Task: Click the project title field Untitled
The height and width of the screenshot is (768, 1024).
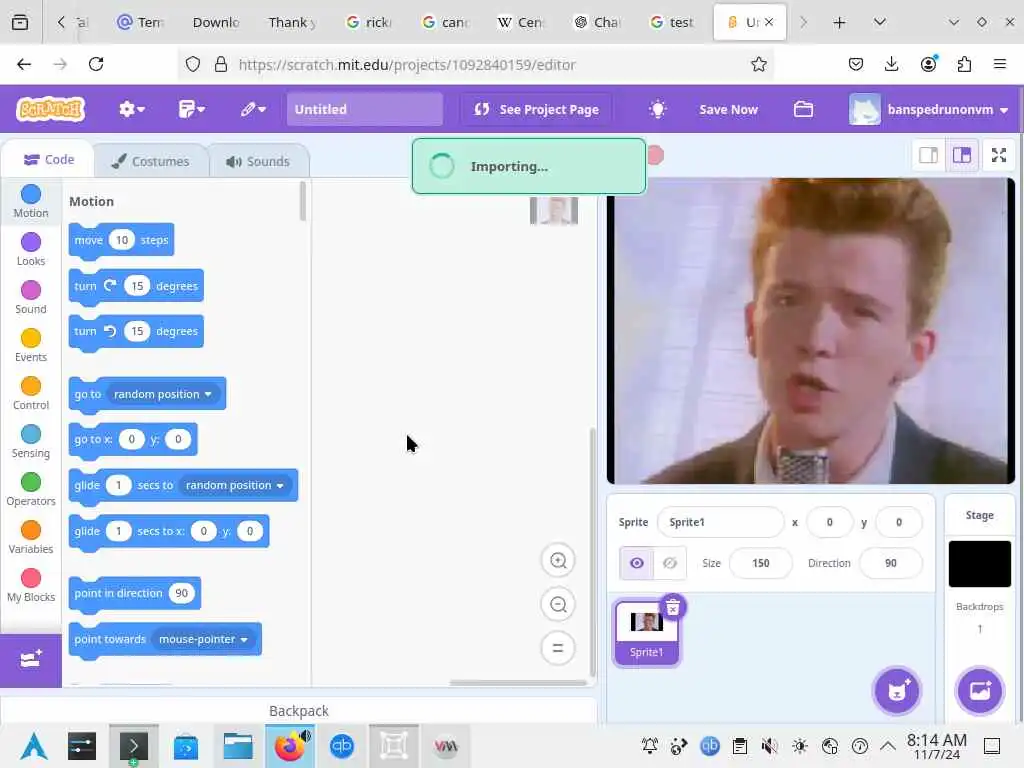Action: (364, 109)
